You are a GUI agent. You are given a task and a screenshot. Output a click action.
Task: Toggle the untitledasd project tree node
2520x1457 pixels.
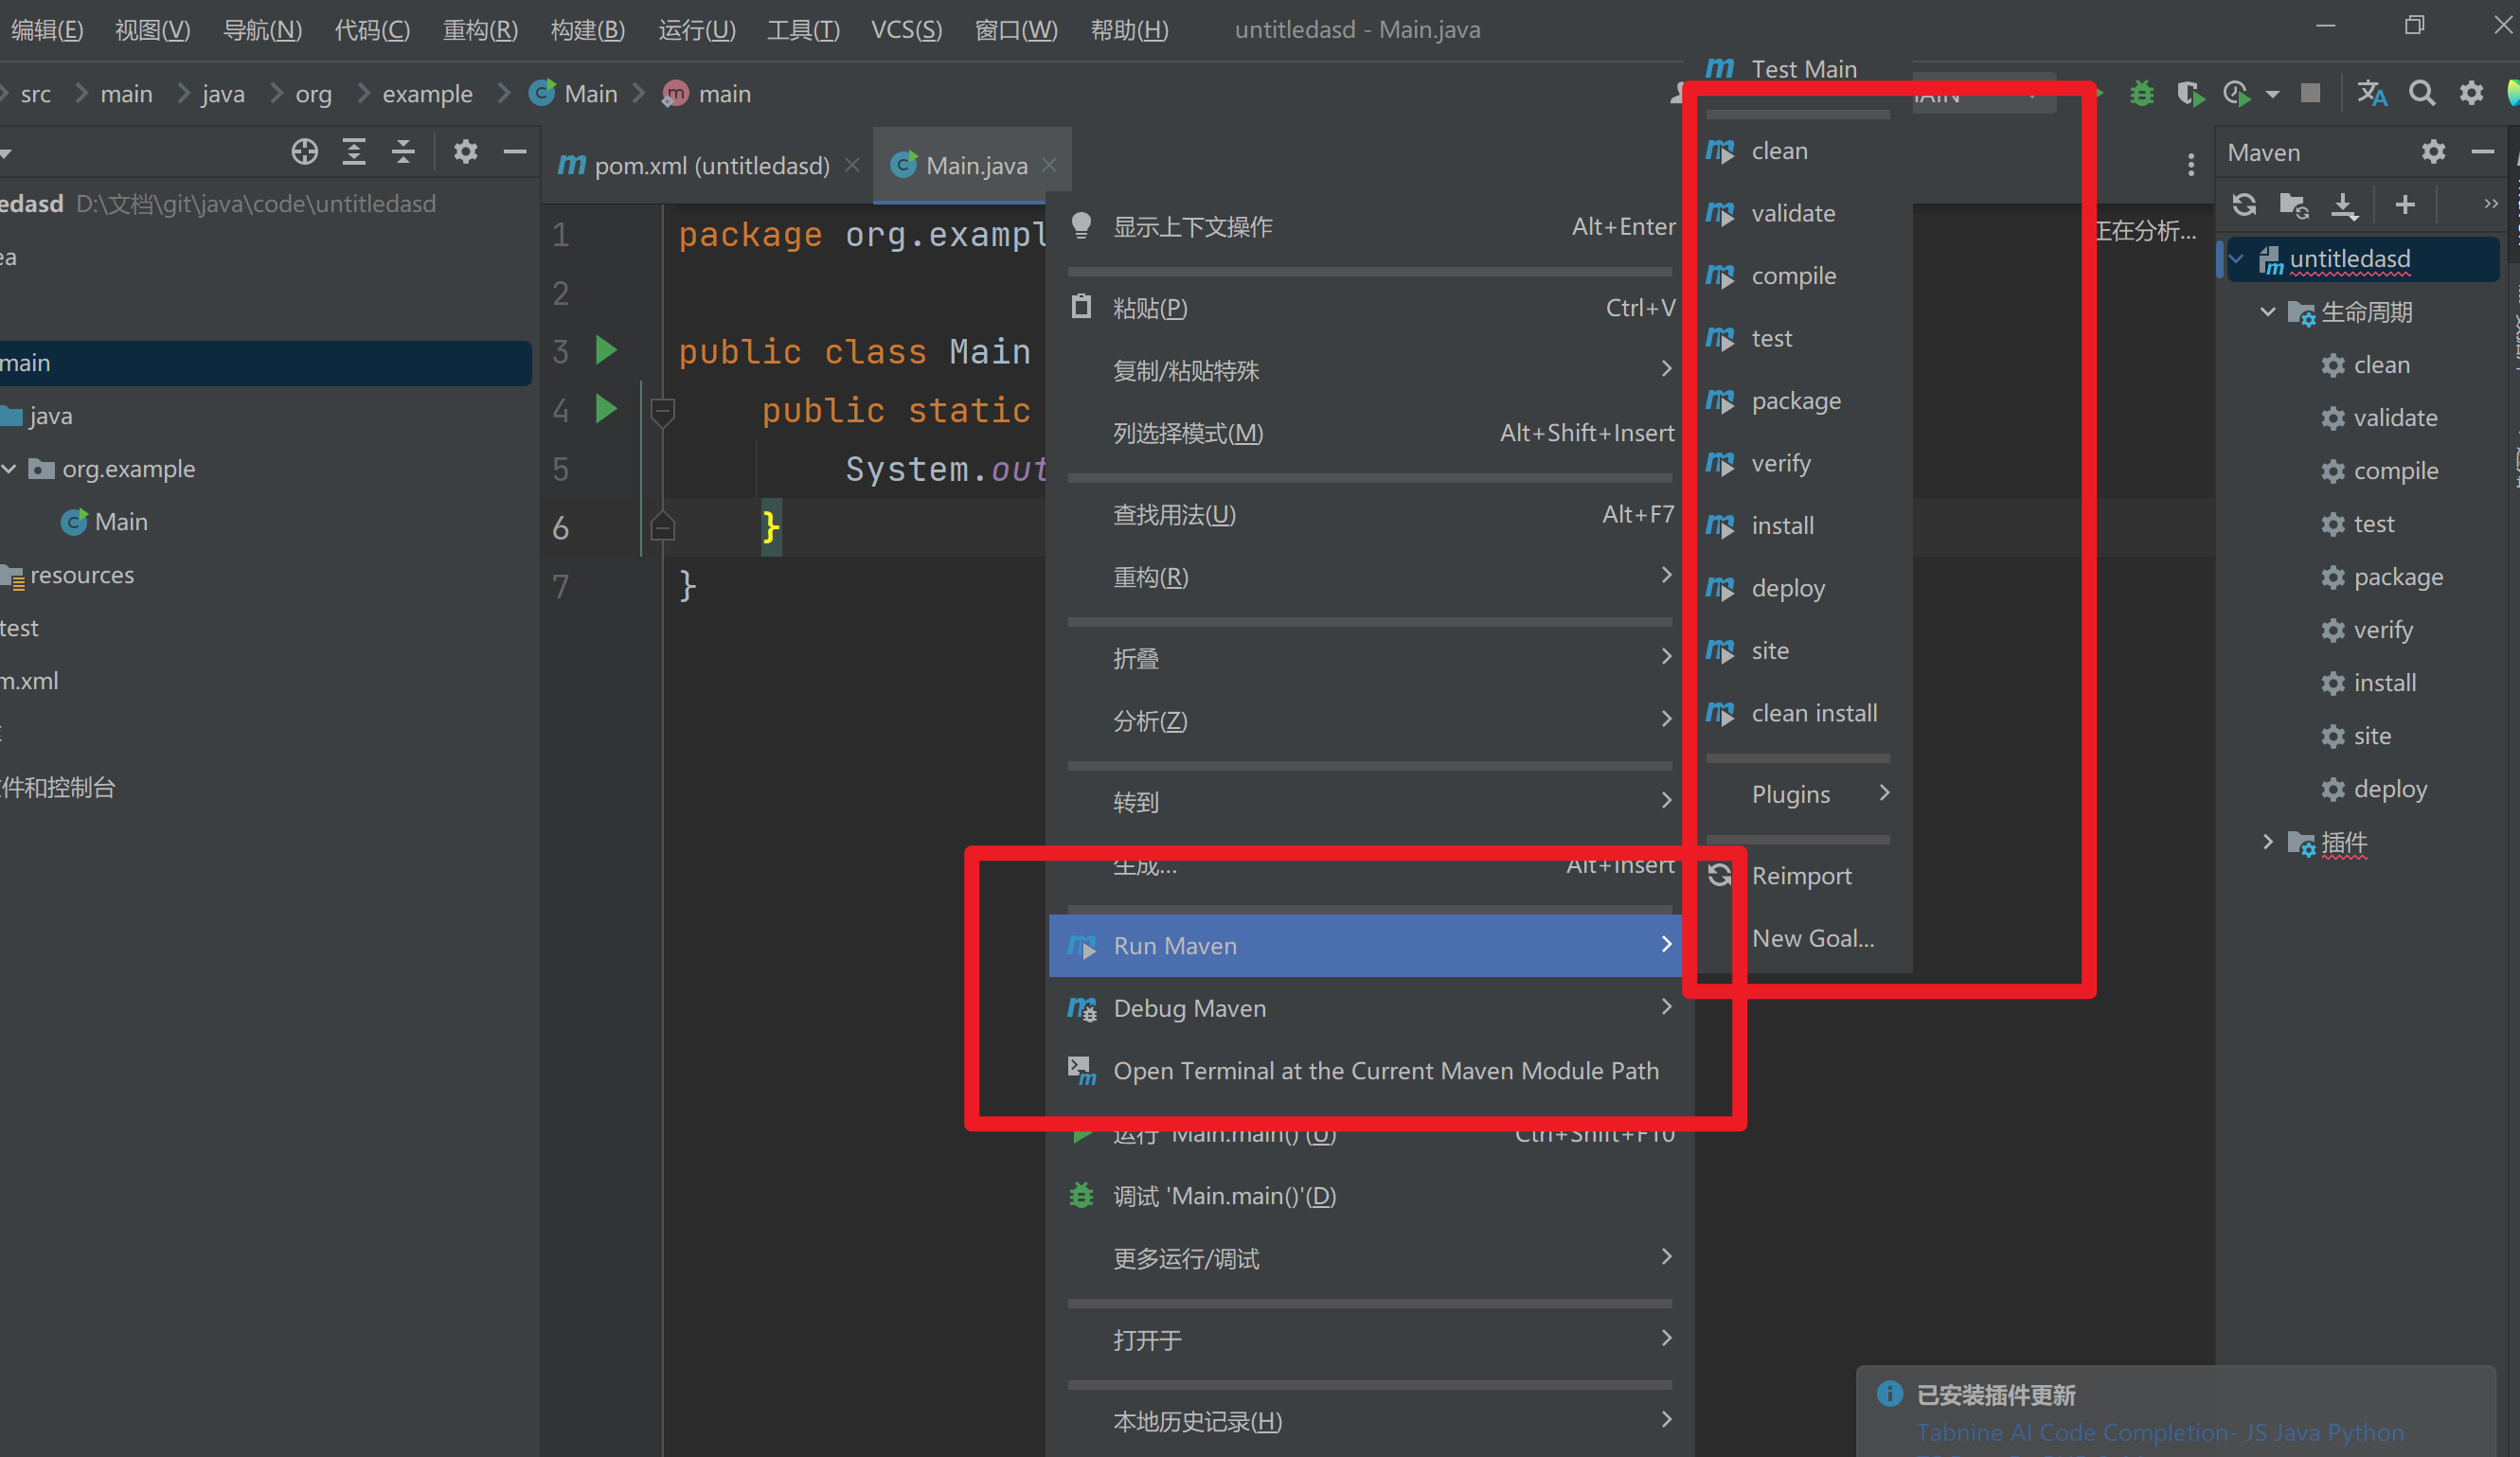click(2239, 258)
